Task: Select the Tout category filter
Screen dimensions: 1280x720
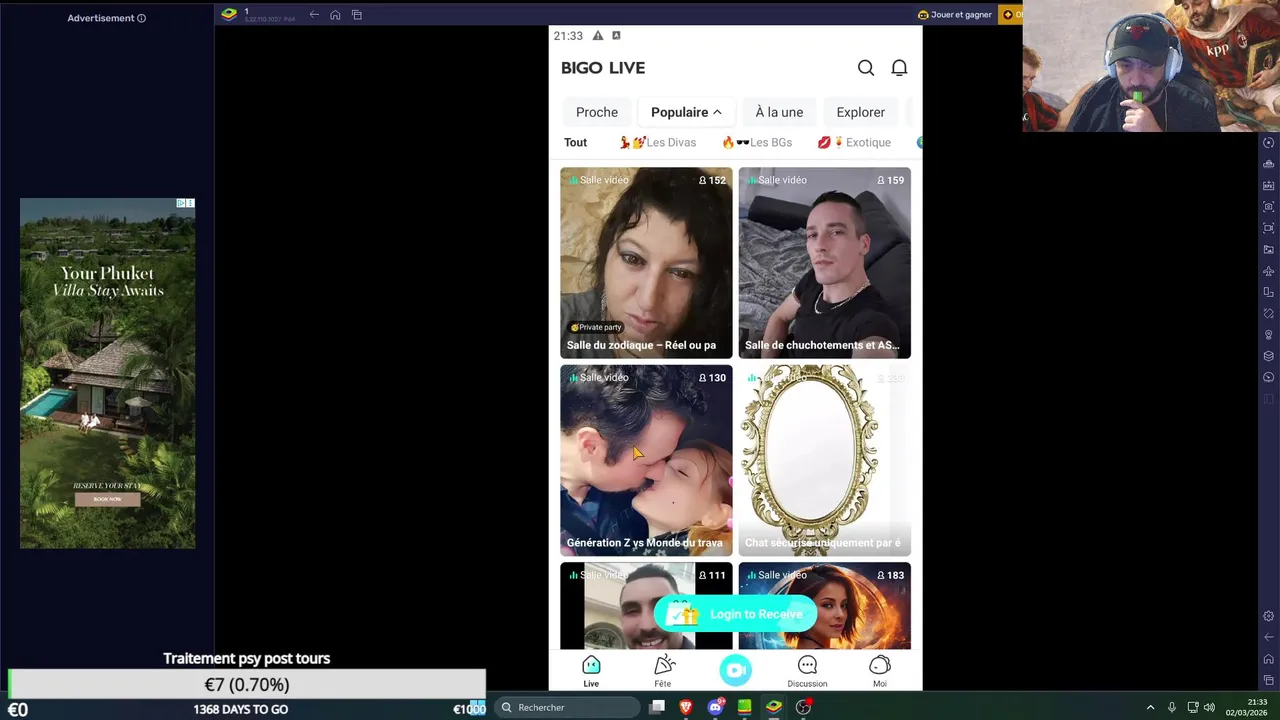Action: tap(575, 142)
